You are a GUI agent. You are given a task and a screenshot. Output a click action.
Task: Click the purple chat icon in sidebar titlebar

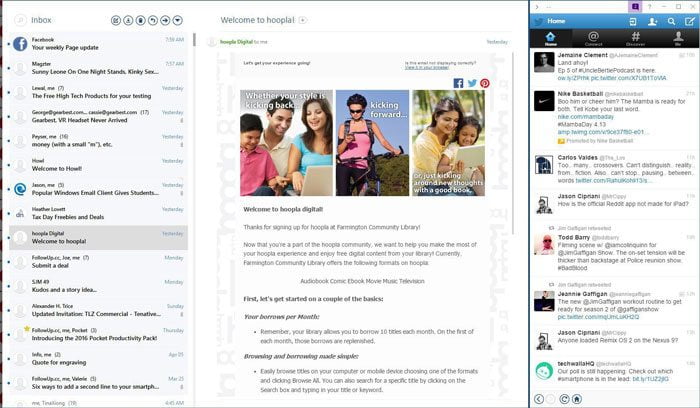coord(635,7)
